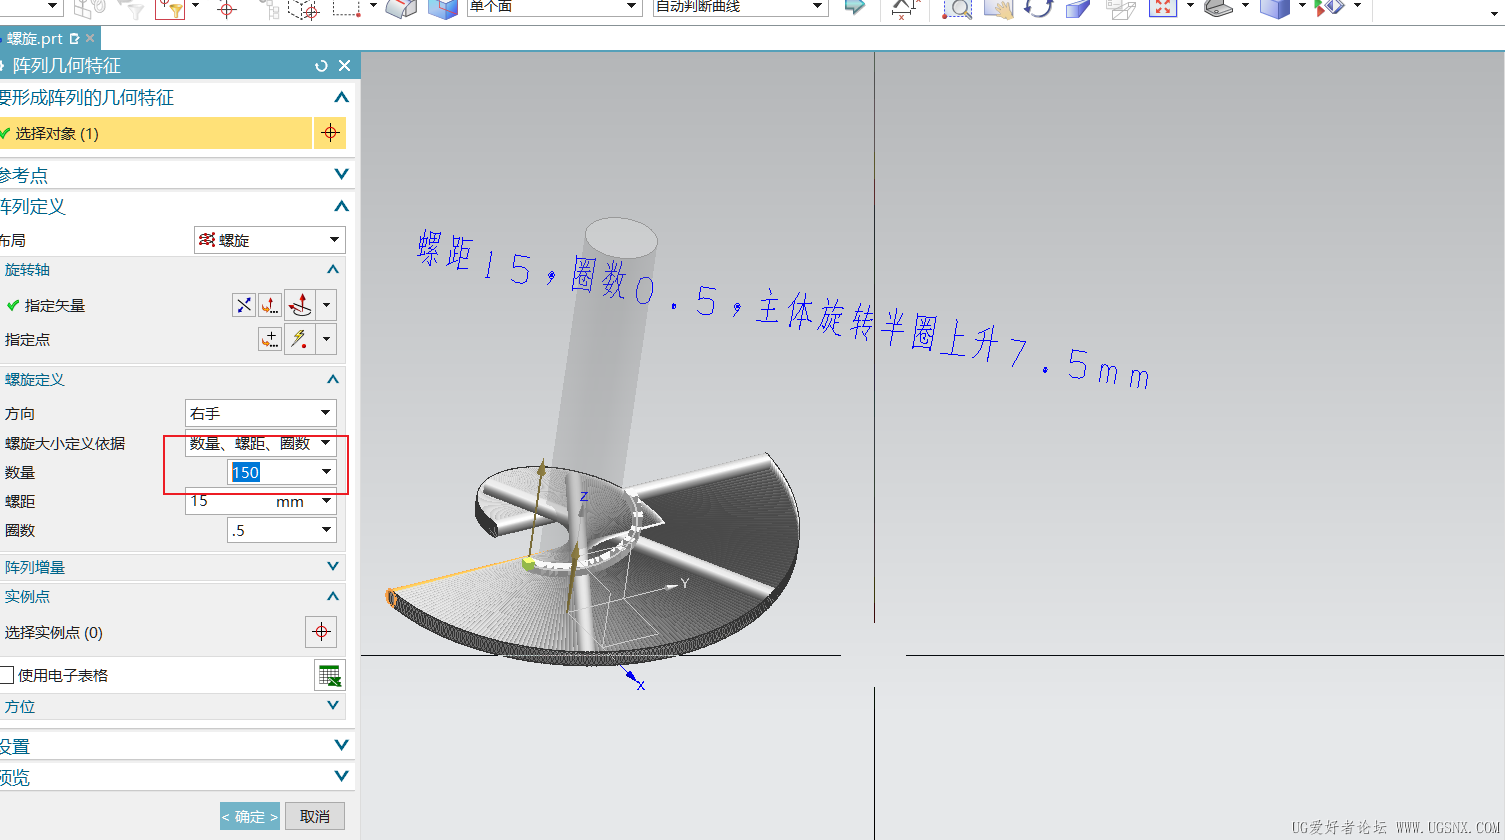This screenshot has width=1505, height=840.
Task: Reset the 阵列几何特征 dialog
Action: point(321,65)
